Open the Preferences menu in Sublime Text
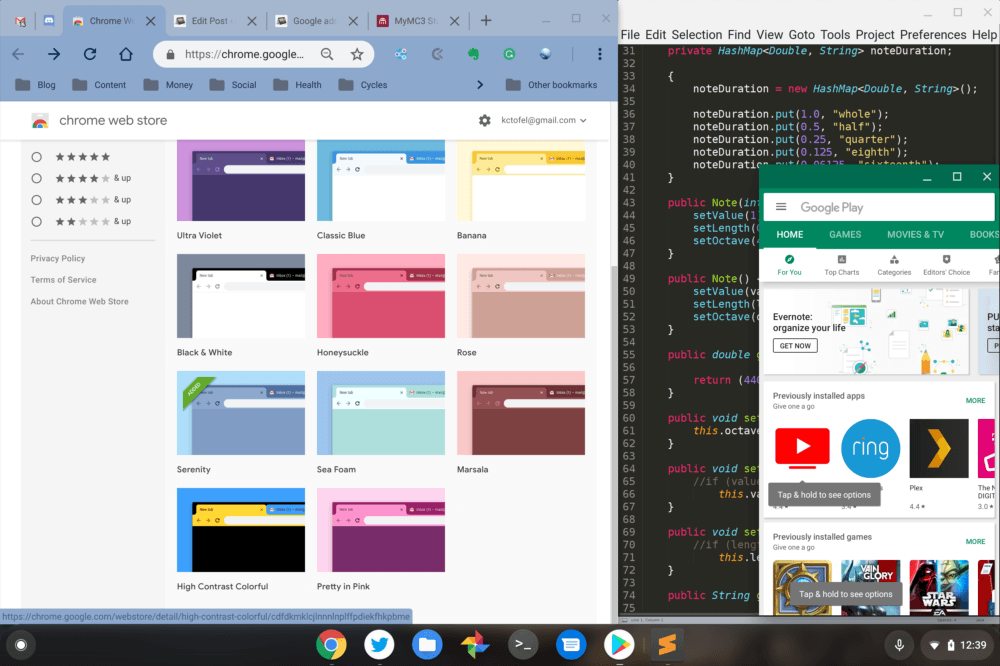This screenshot has height=666, width=1000. click(x=933, y=34)
